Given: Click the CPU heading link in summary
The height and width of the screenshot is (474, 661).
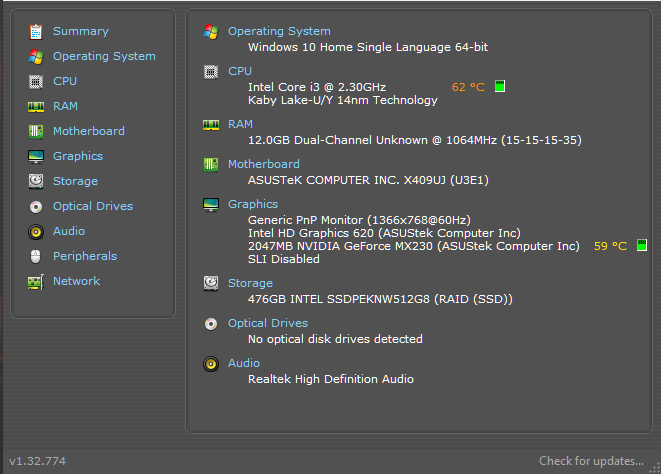Looking at the screenshot, I should [x=240, y=71].
